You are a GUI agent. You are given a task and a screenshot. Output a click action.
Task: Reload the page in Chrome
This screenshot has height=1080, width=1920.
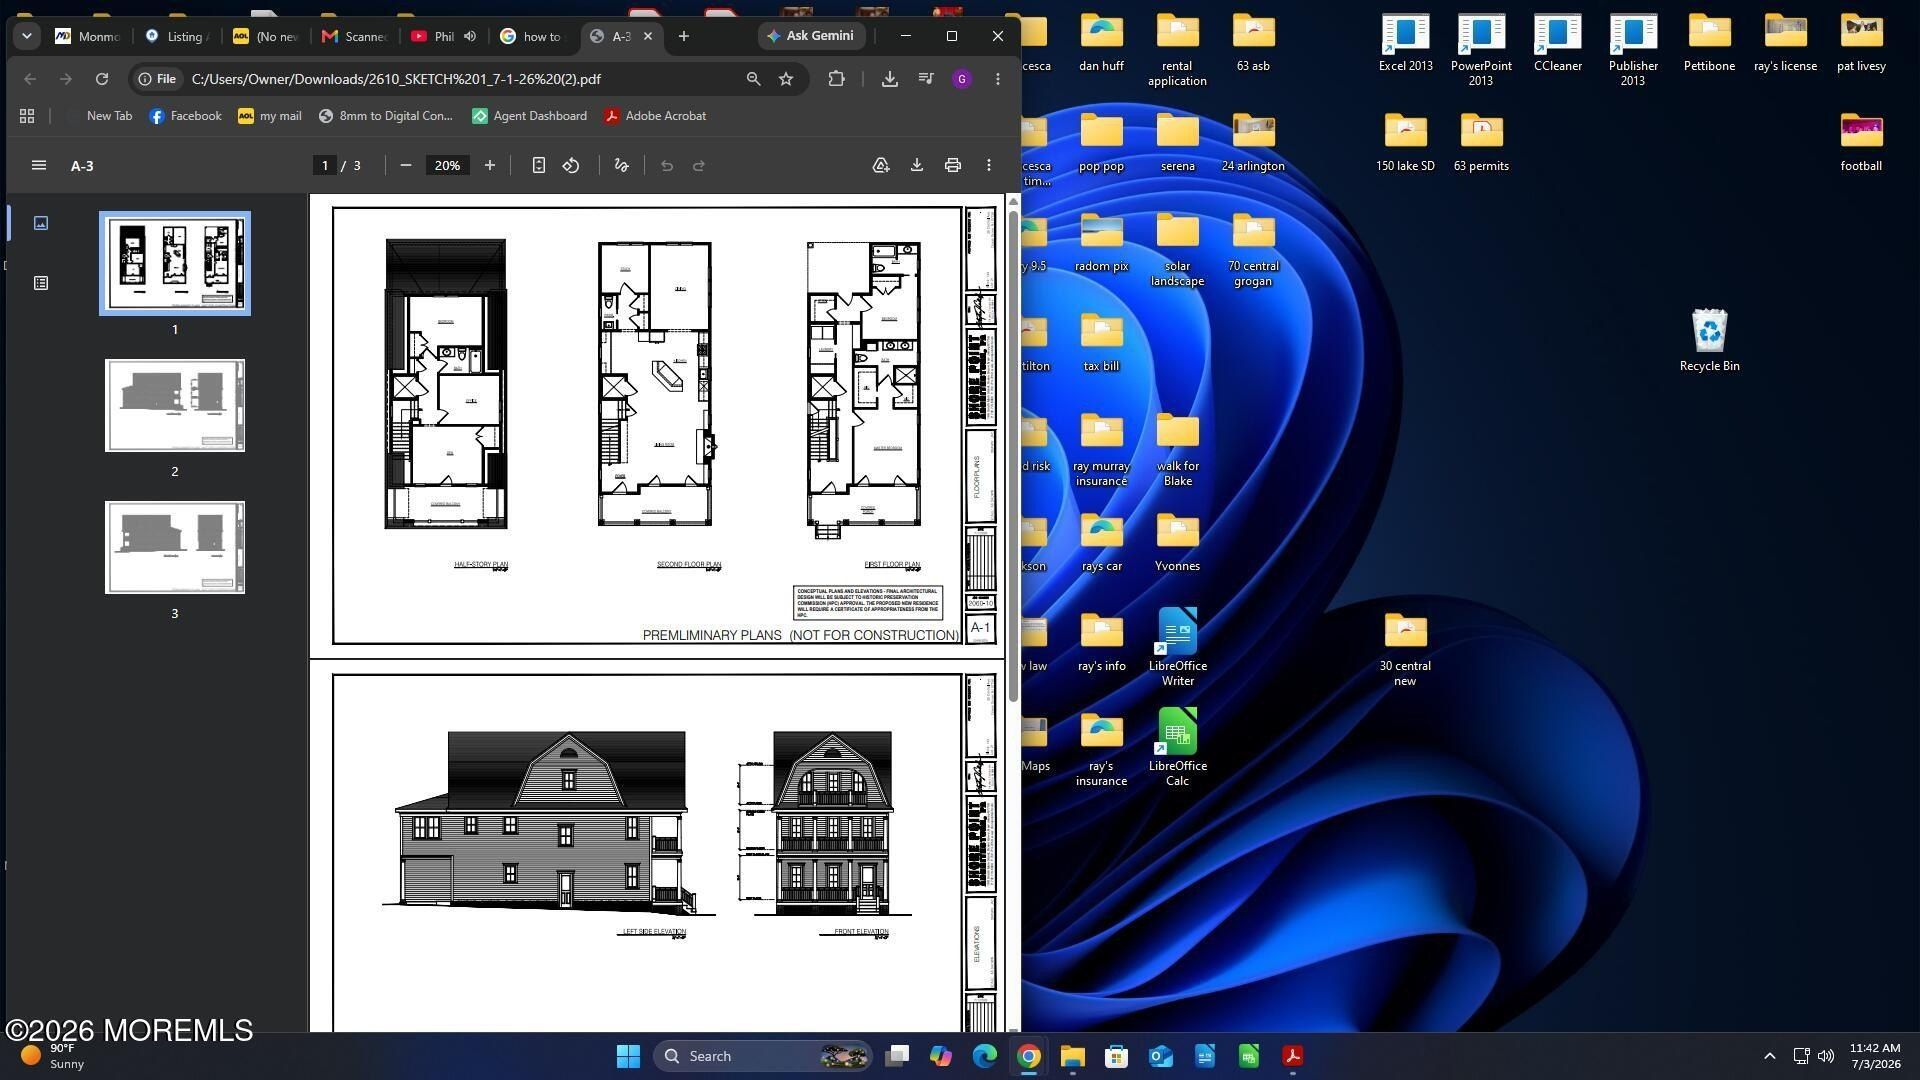[102, 79]
